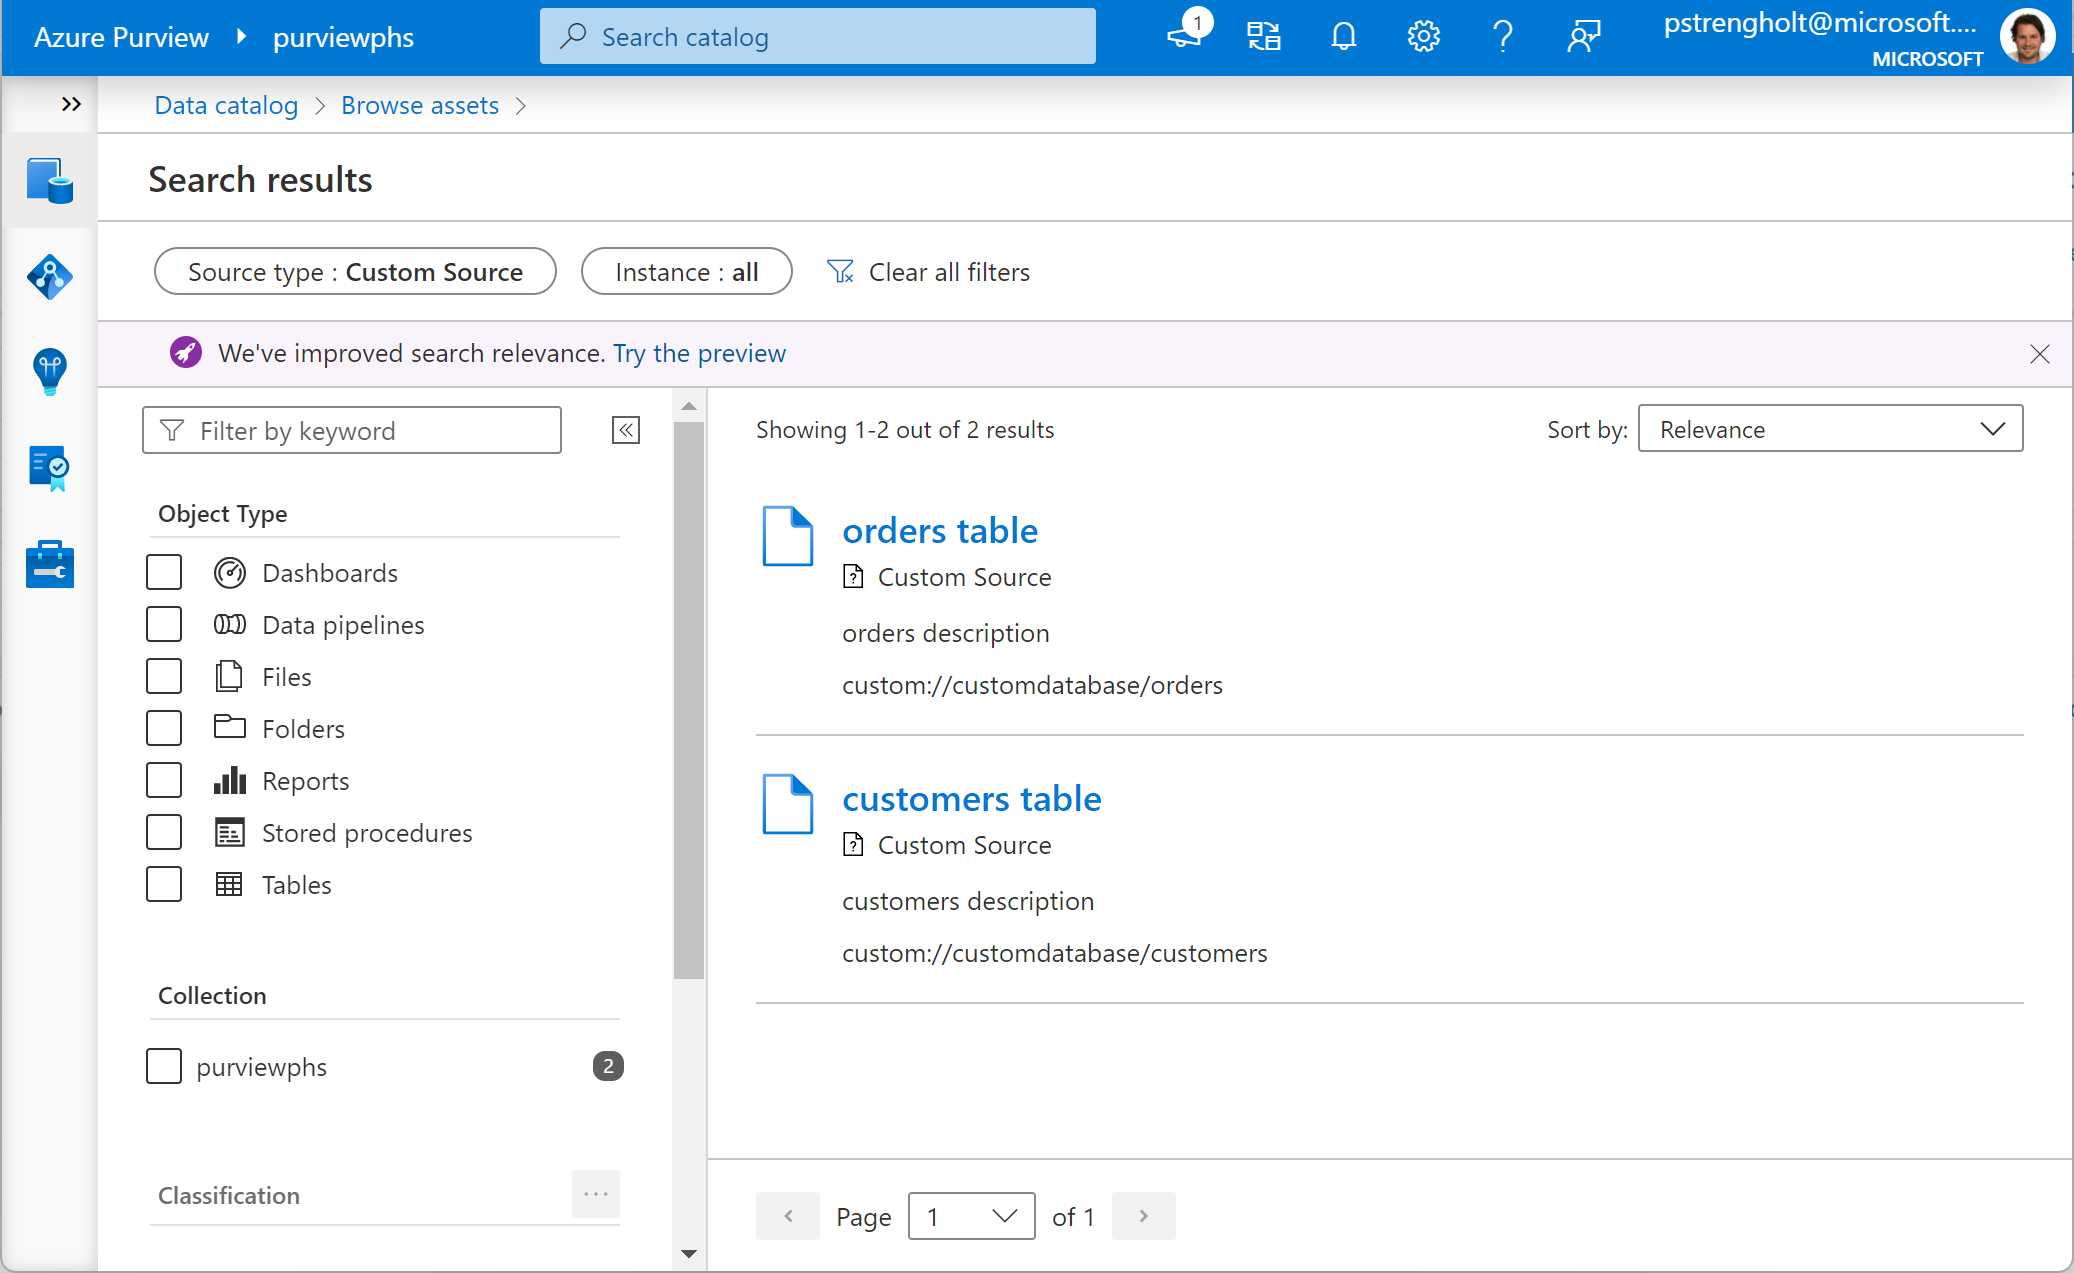The width and height of the screenshot is (2074, 1273).
Task: Click the user profile avatar photo
Action: tap(2027, 36)
